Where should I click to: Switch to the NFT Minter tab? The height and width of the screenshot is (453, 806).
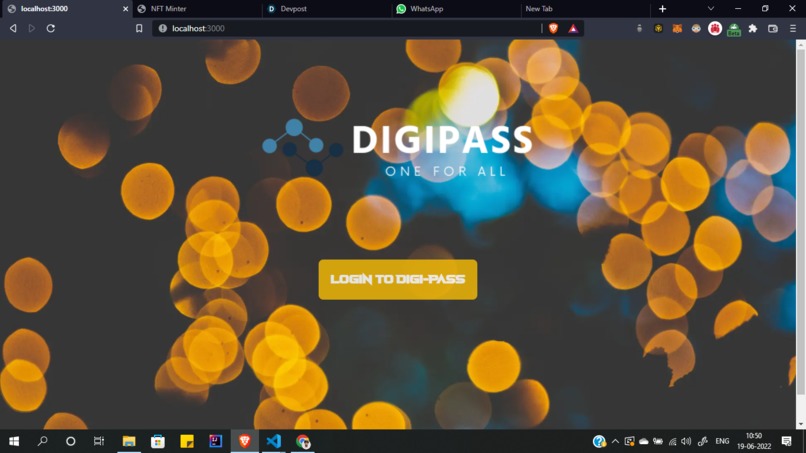[197, 9]
